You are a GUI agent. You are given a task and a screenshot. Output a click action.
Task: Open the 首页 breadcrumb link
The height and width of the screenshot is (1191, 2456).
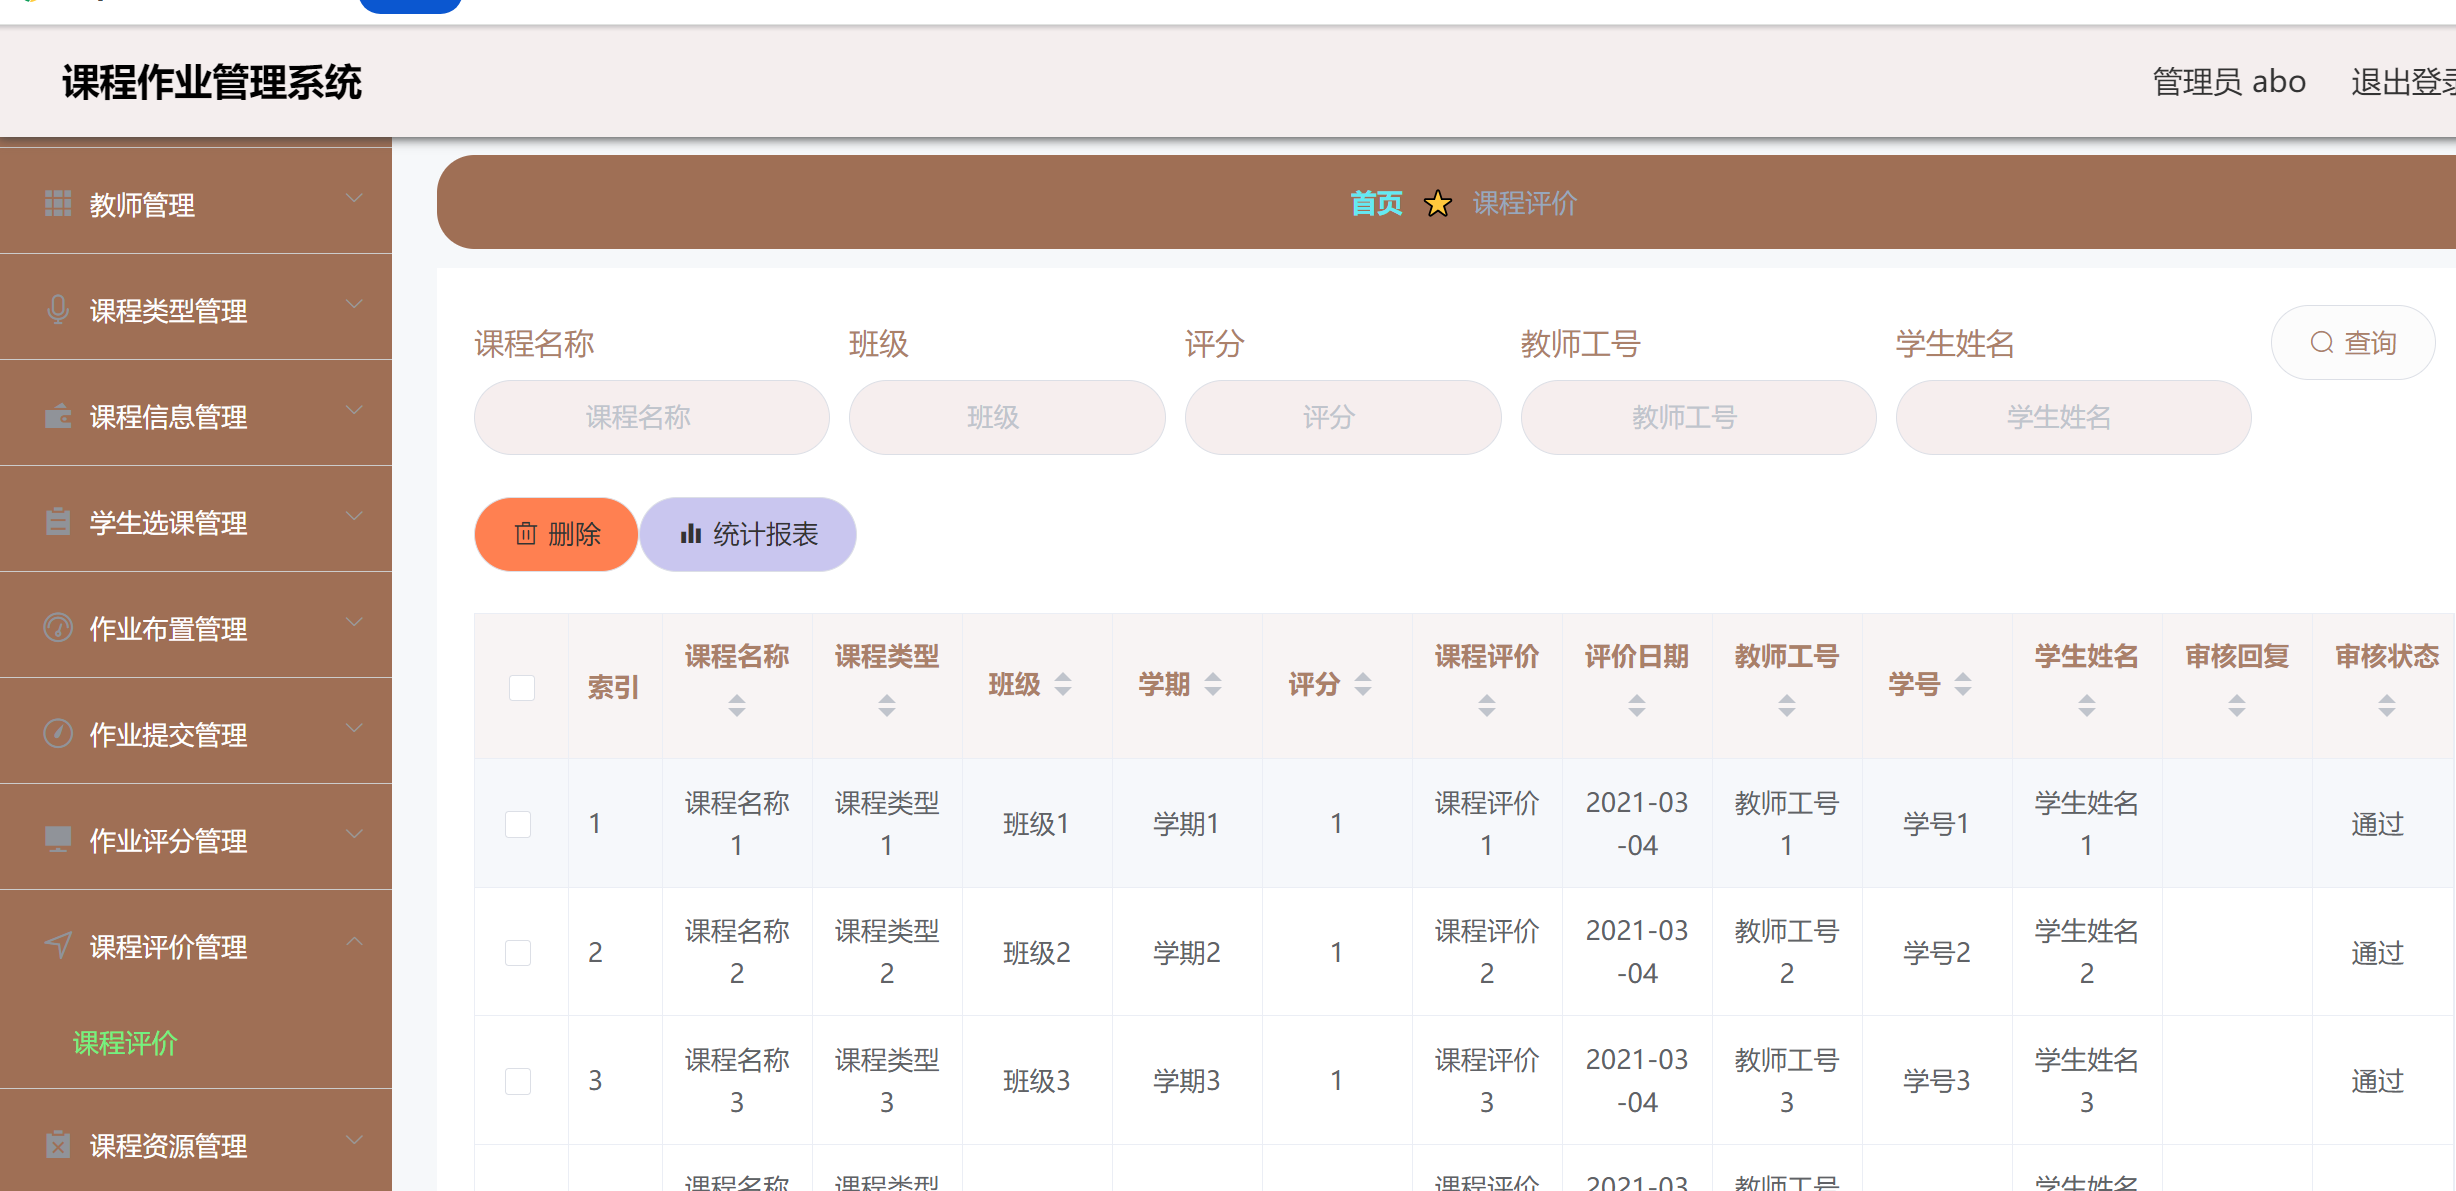pos(1376,204)
